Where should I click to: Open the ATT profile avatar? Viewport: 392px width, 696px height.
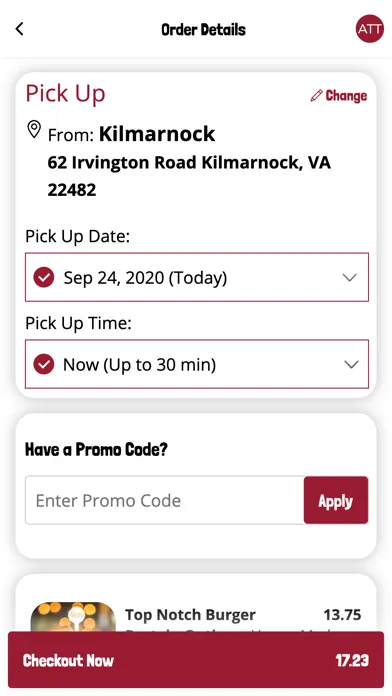369,29
